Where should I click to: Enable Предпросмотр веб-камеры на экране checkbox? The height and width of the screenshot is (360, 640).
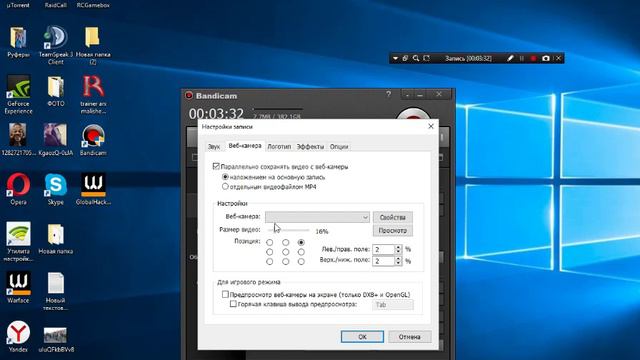tap(225, 294)
